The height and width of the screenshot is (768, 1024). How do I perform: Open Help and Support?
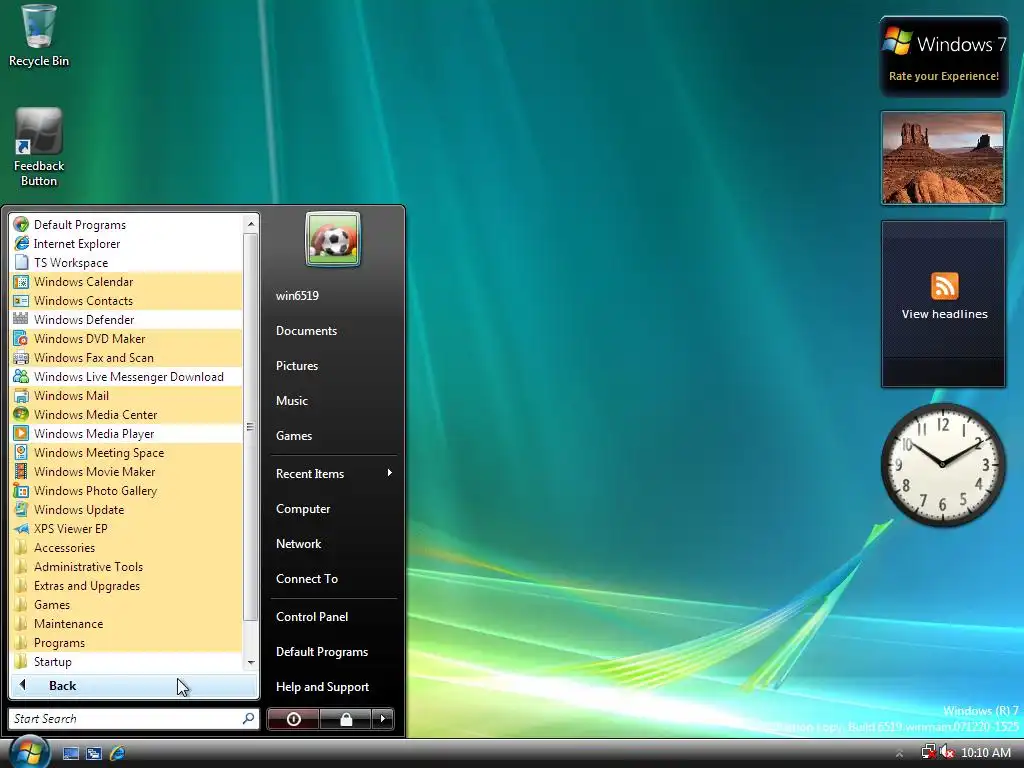[334, 686]
